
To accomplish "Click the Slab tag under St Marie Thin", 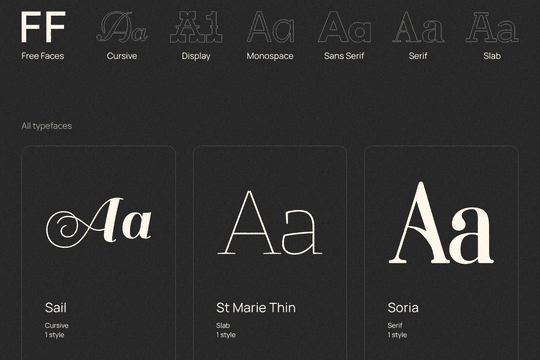I will point(223,325).
